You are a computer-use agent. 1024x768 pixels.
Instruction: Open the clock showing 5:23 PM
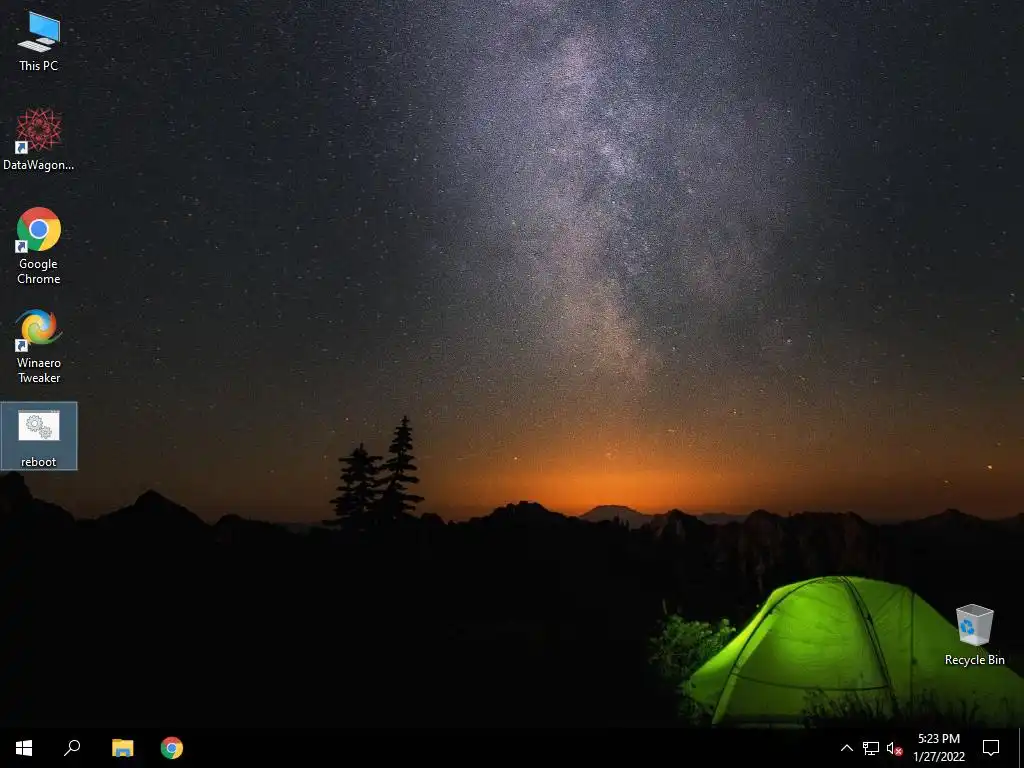point(939,748)
